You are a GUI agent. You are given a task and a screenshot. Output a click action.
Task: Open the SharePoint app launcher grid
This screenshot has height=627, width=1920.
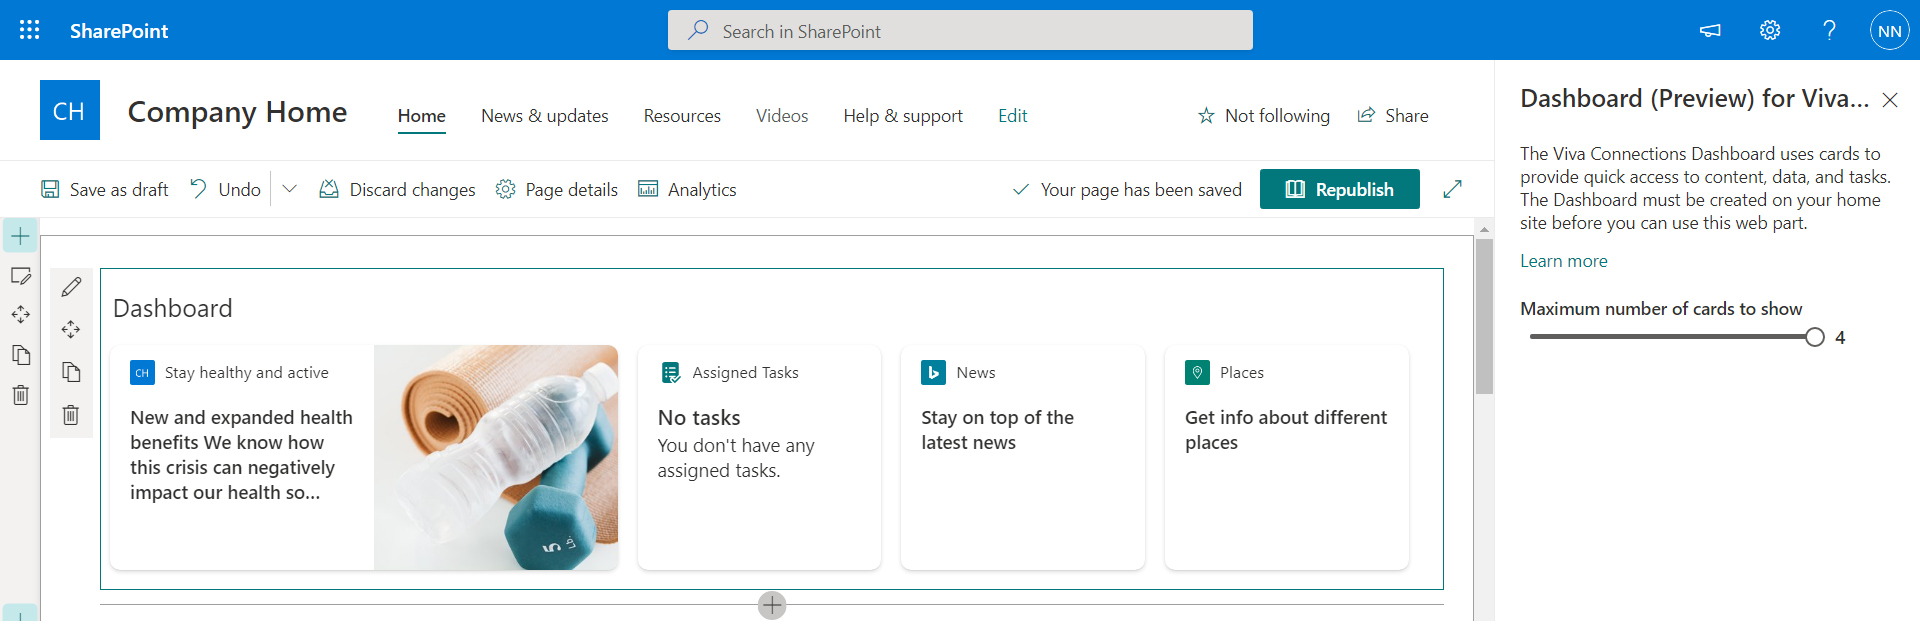point(30,30)
